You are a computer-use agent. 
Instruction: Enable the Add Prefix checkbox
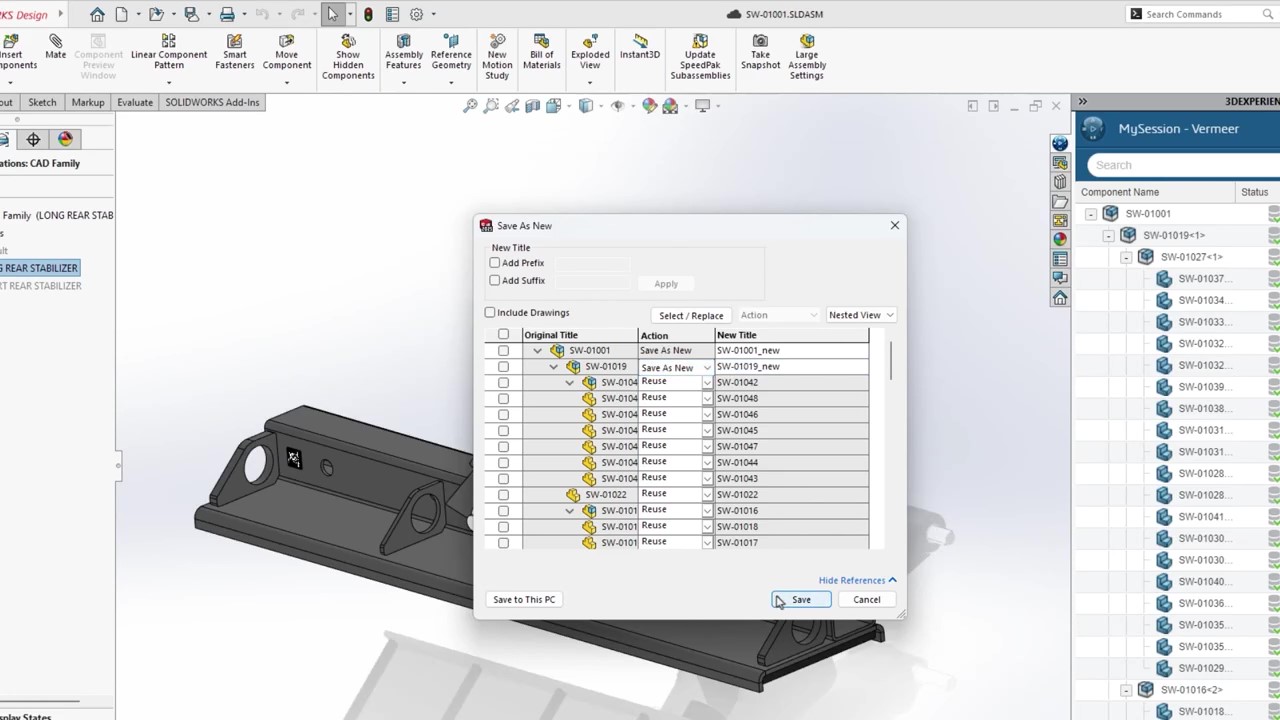pos(494,262)
